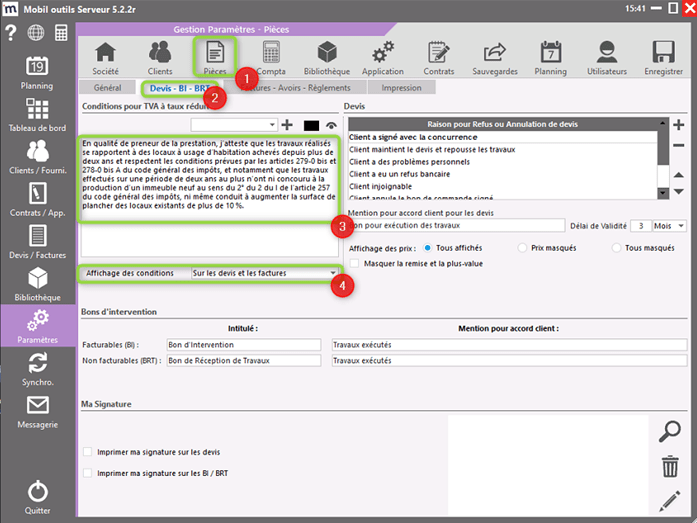The image size is (697, 523).
Task: Enable Masquer la remise et la plus-value
Action: pos(355,262)
